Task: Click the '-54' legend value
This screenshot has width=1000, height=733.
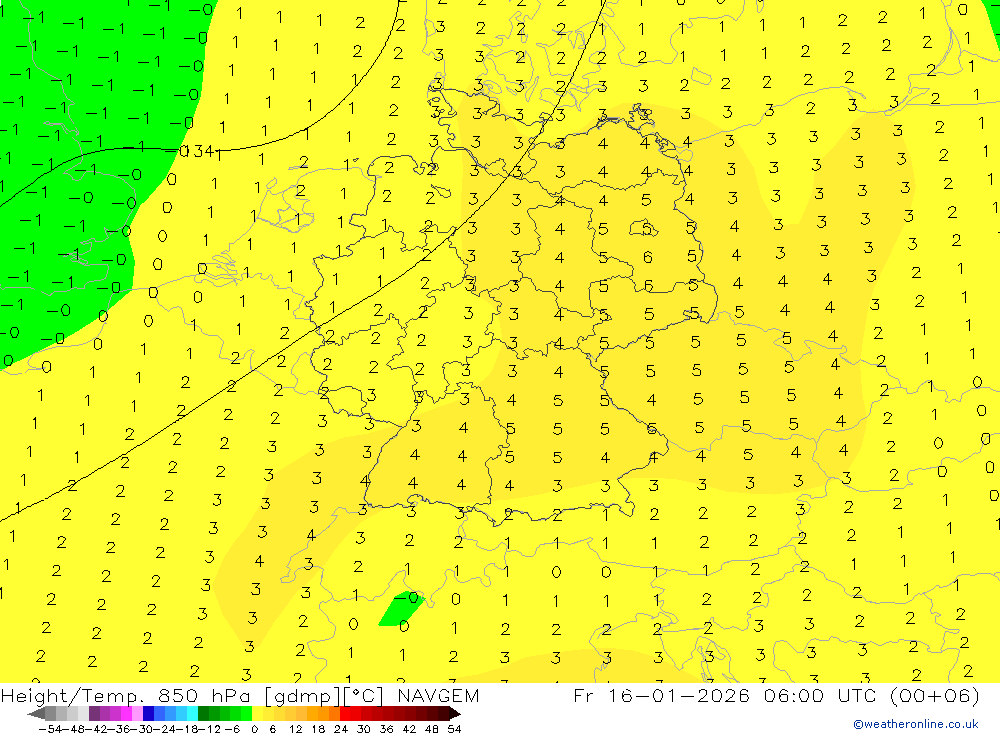Action: point(50,729)
